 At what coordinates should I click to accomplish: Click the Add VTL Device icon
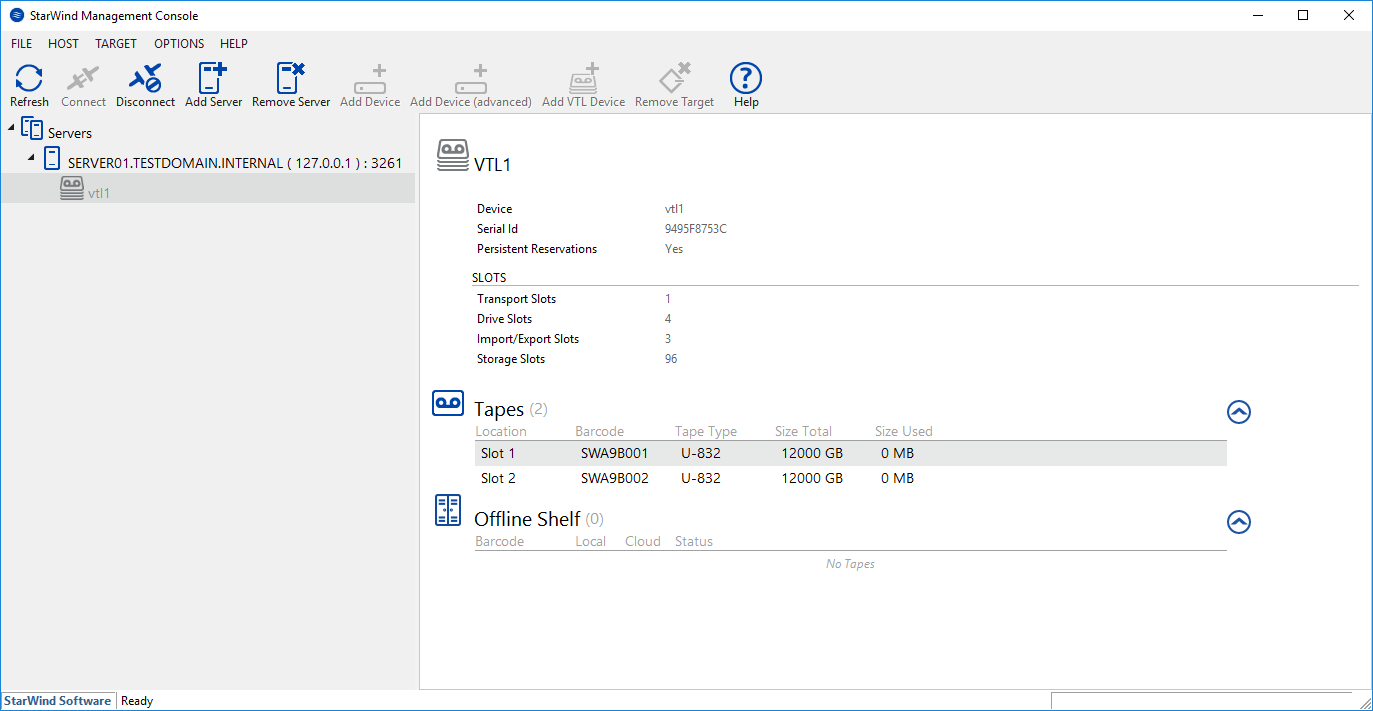point(583,79)
